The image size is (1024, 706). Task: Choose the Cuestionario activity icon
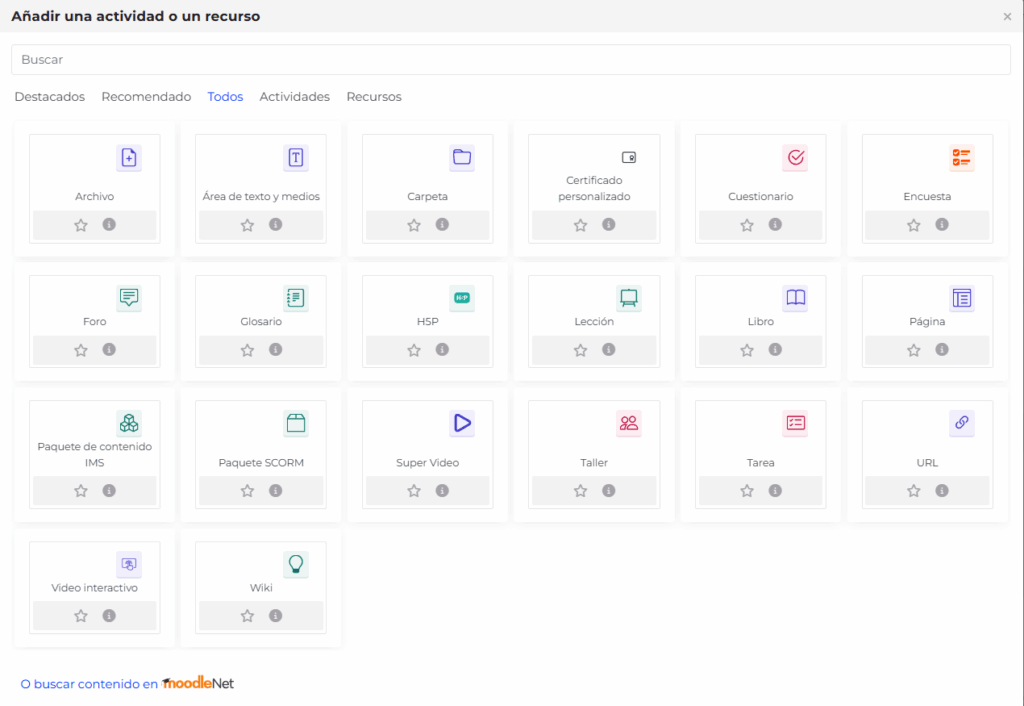point(795,158)
